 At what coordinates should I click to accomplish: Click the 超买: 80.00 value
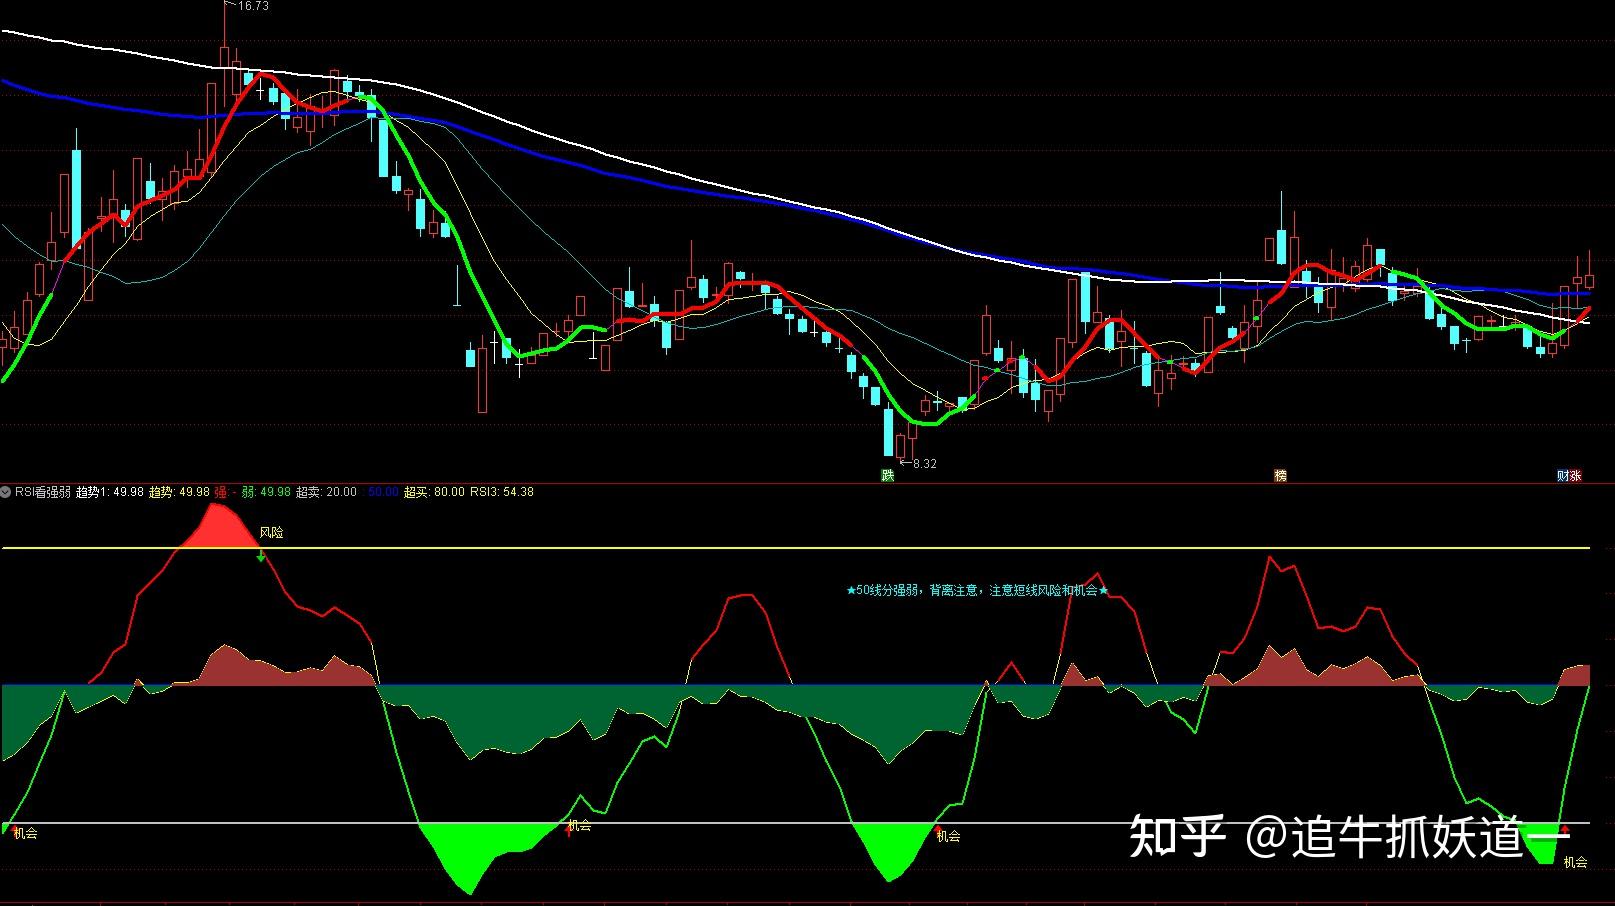[434, 492]
